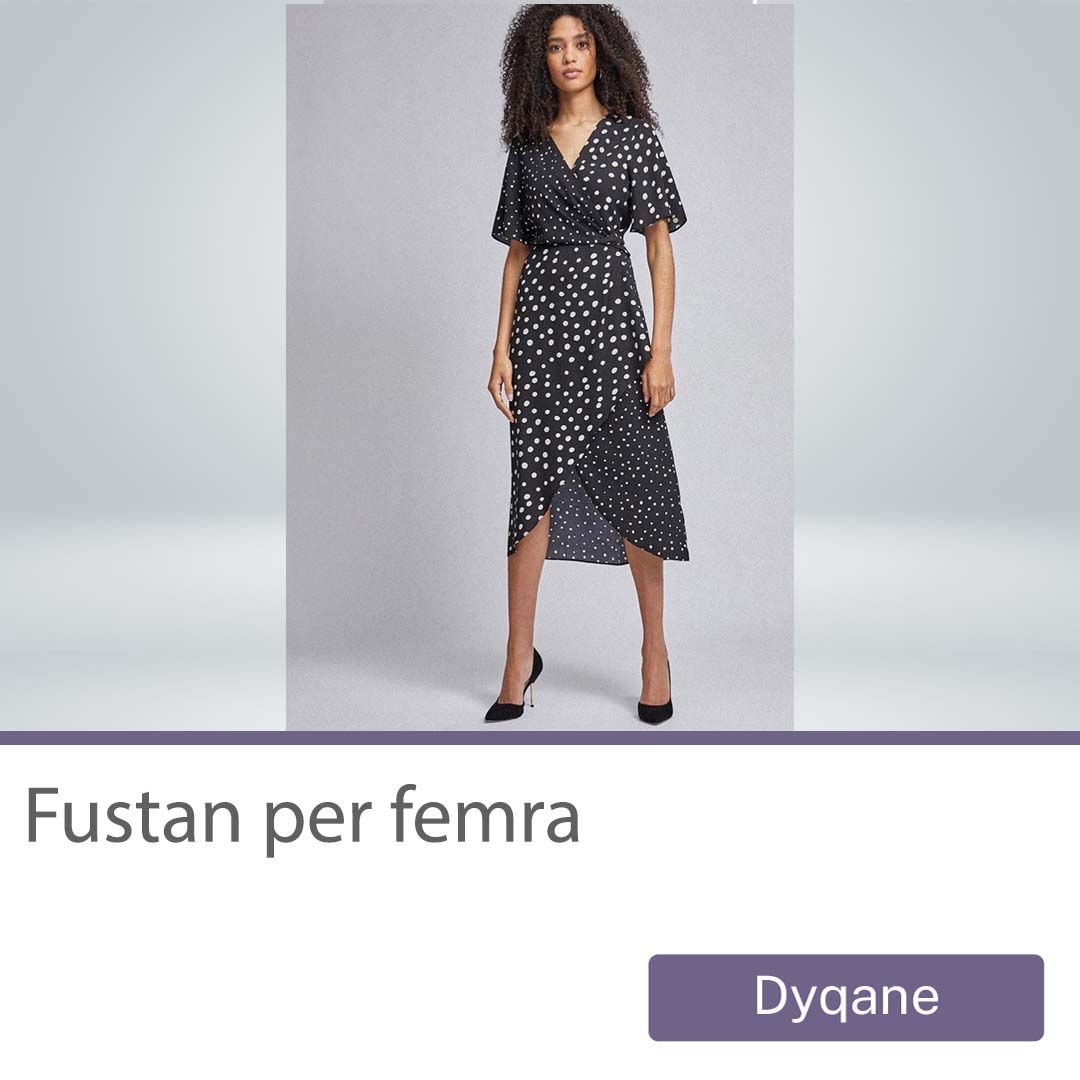Tap the model's face in the product image
The image size is (1080, 1080).
click(571, 53)
